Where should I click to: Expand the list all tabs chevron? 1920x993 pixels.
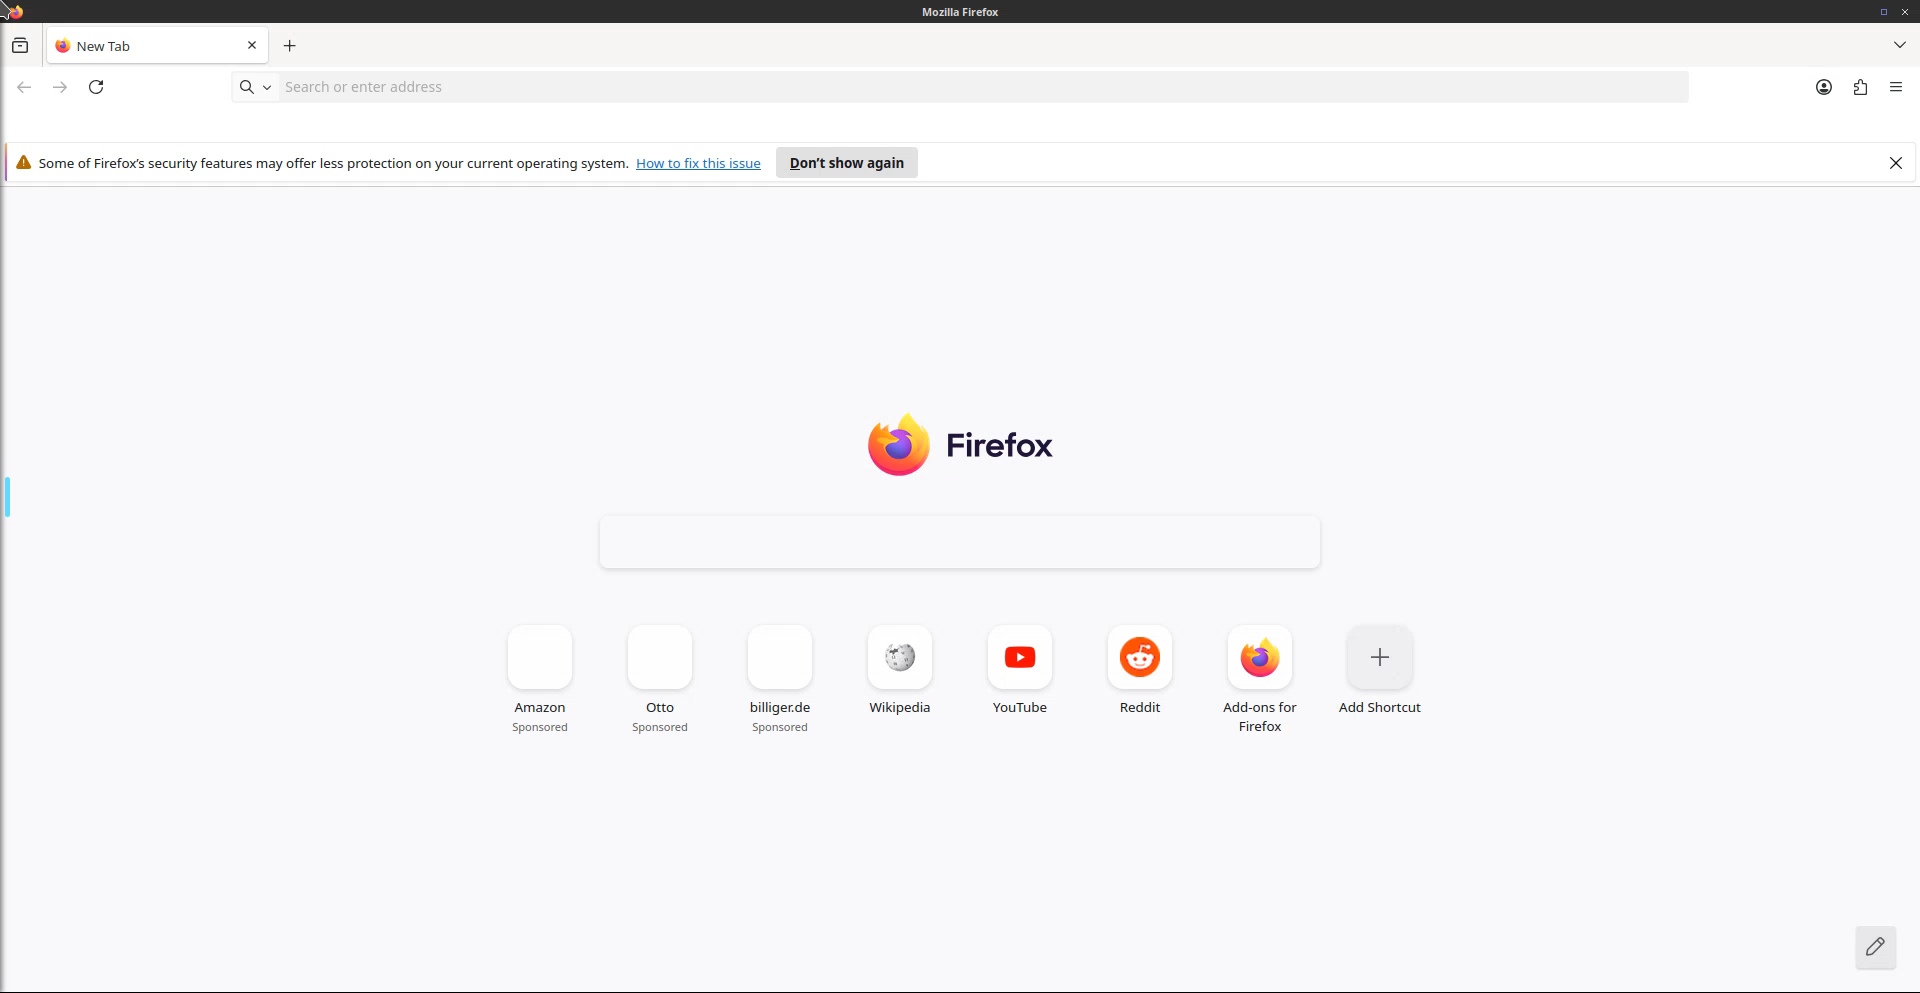coord(1899,46)
